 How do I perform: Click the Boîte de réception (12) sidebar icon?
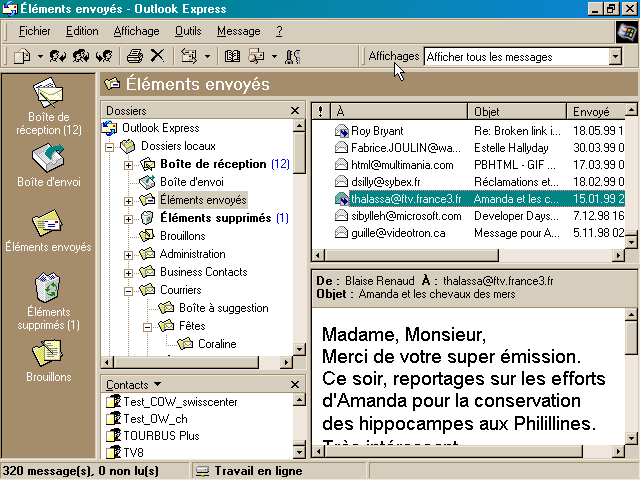tap(48, 93)
